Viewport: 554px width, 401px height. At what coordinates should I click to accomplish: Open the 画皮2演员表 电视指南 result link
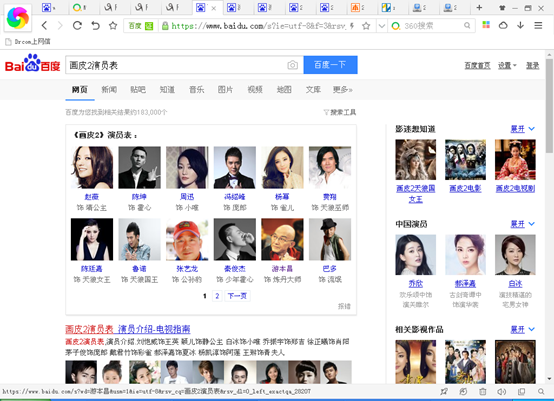click(128, 329)
